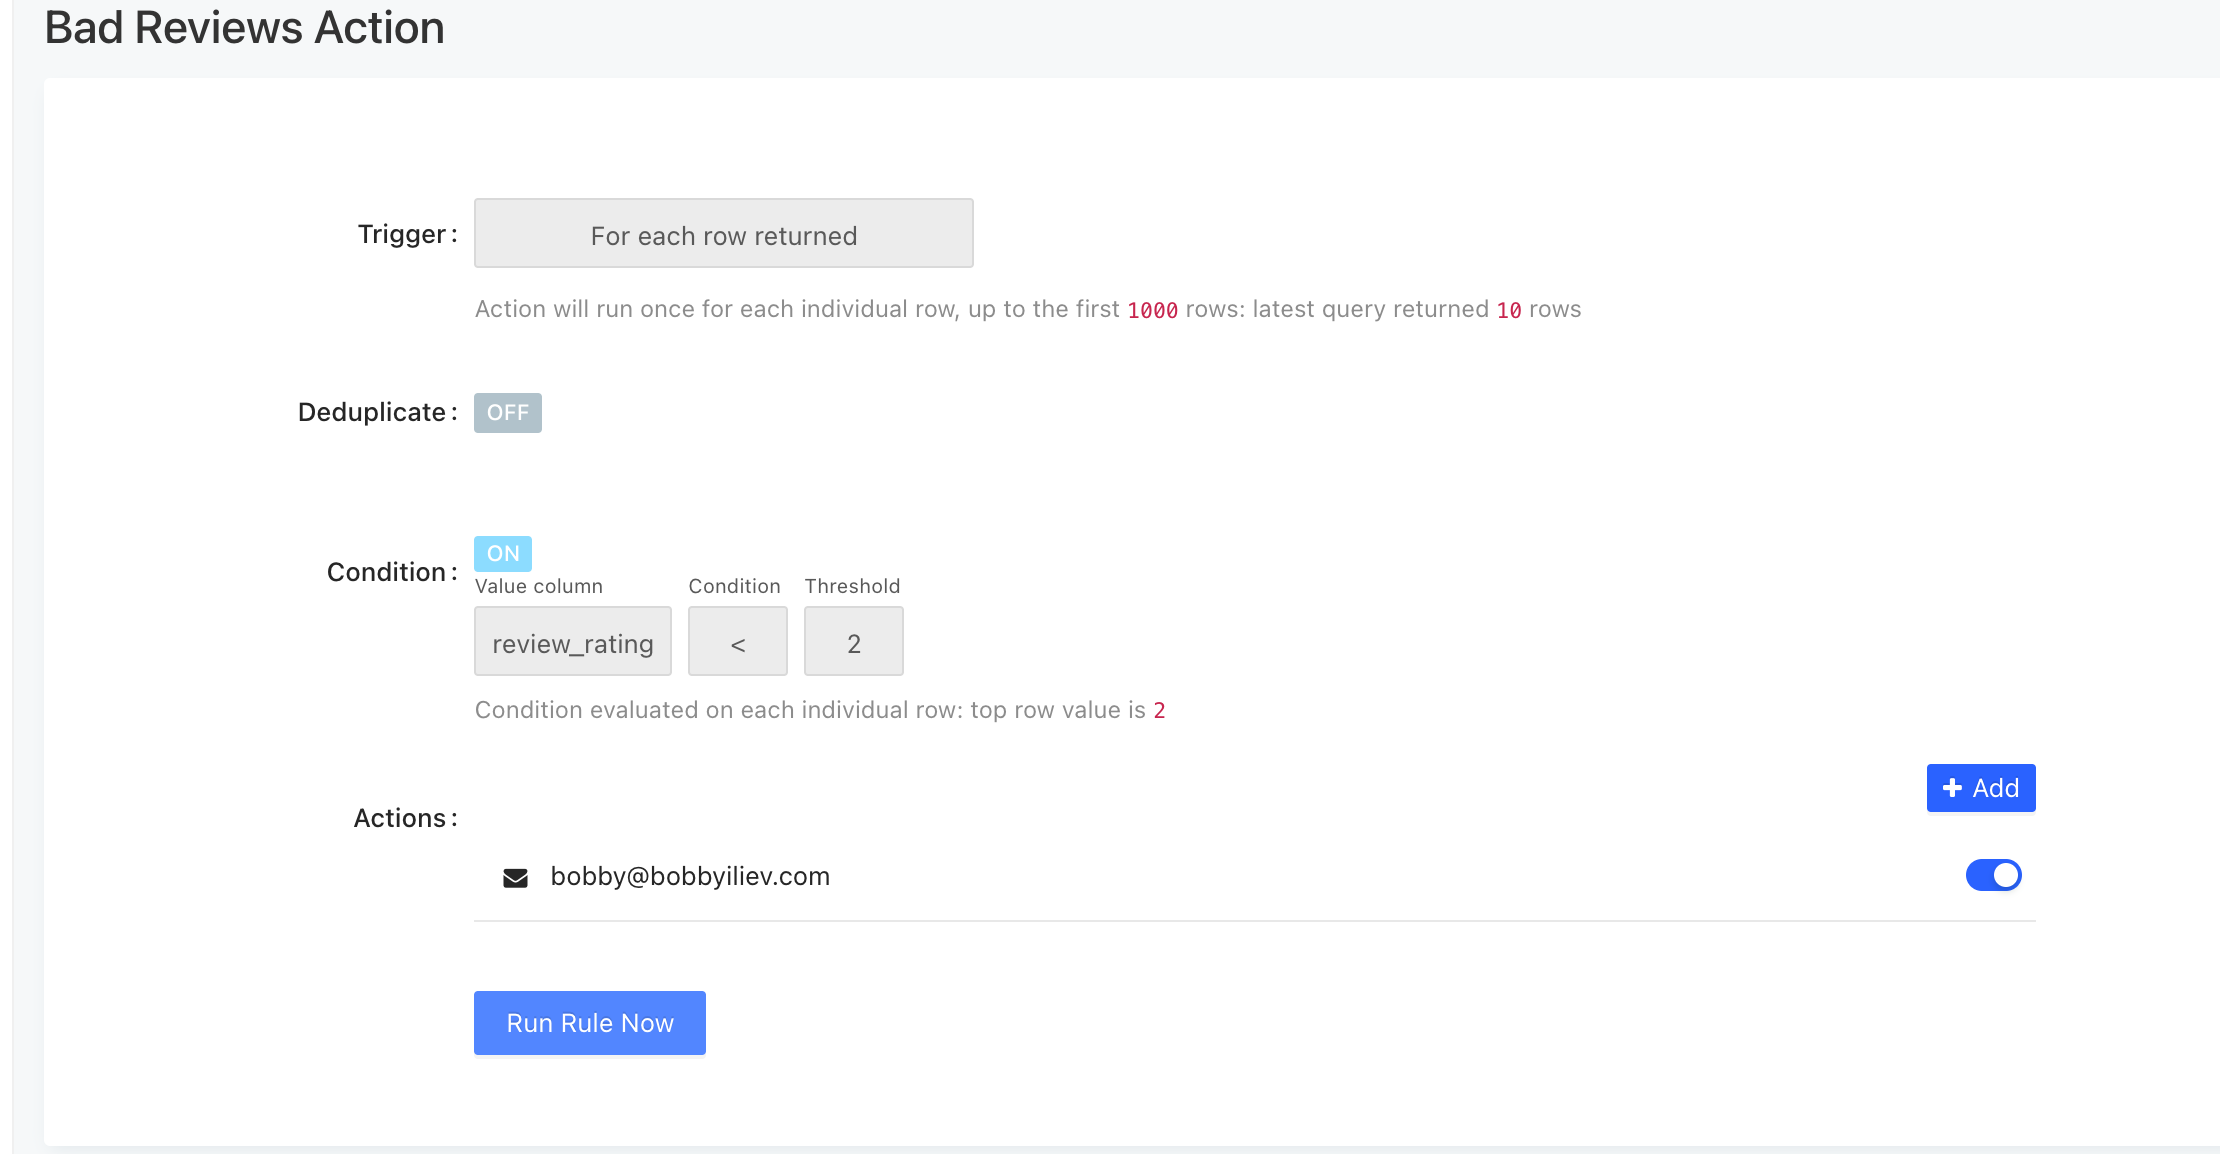Select the bobby@bobbyiliev.com action entry
Viewport: 2220px width, 1154px height.
690,877
